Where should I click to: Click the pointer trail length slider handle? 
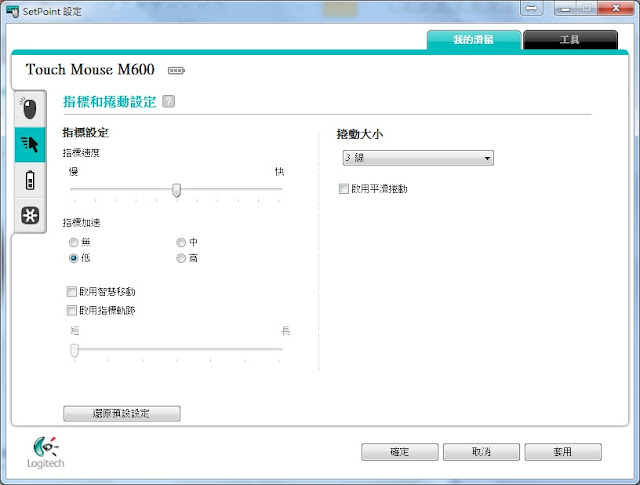[x=74, y=350]
